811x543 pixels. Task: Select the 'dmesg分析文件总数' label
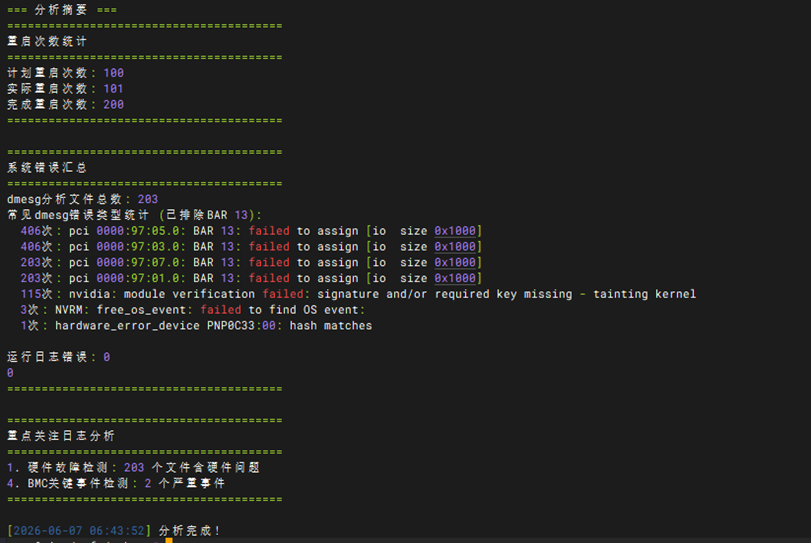pos(65,199)
